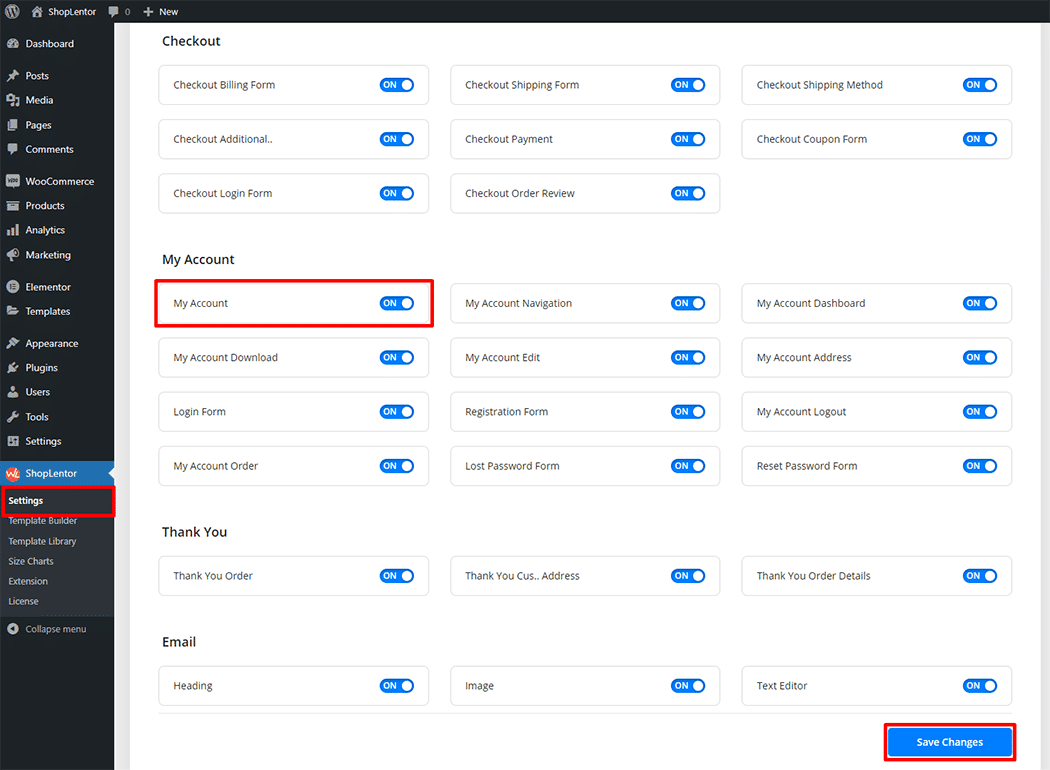The height and width of the screenshot is (770, 1050).
Task: Click the Appearance brush icon
Action: coord(13,343)
